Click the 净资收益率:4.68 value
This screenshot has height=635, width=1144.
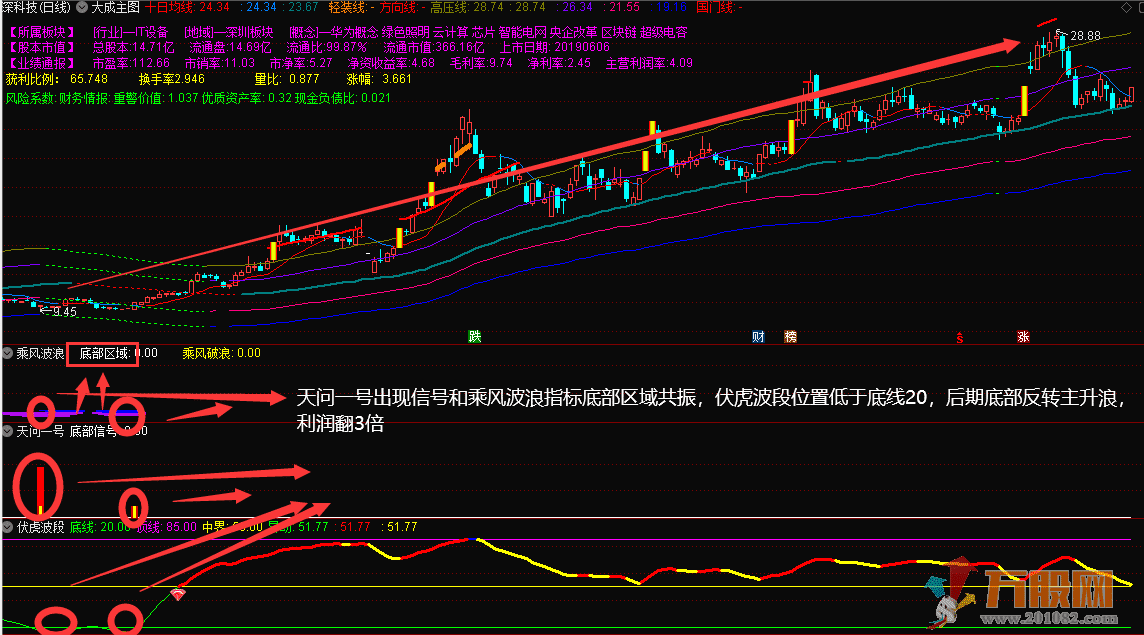point(391,64)
